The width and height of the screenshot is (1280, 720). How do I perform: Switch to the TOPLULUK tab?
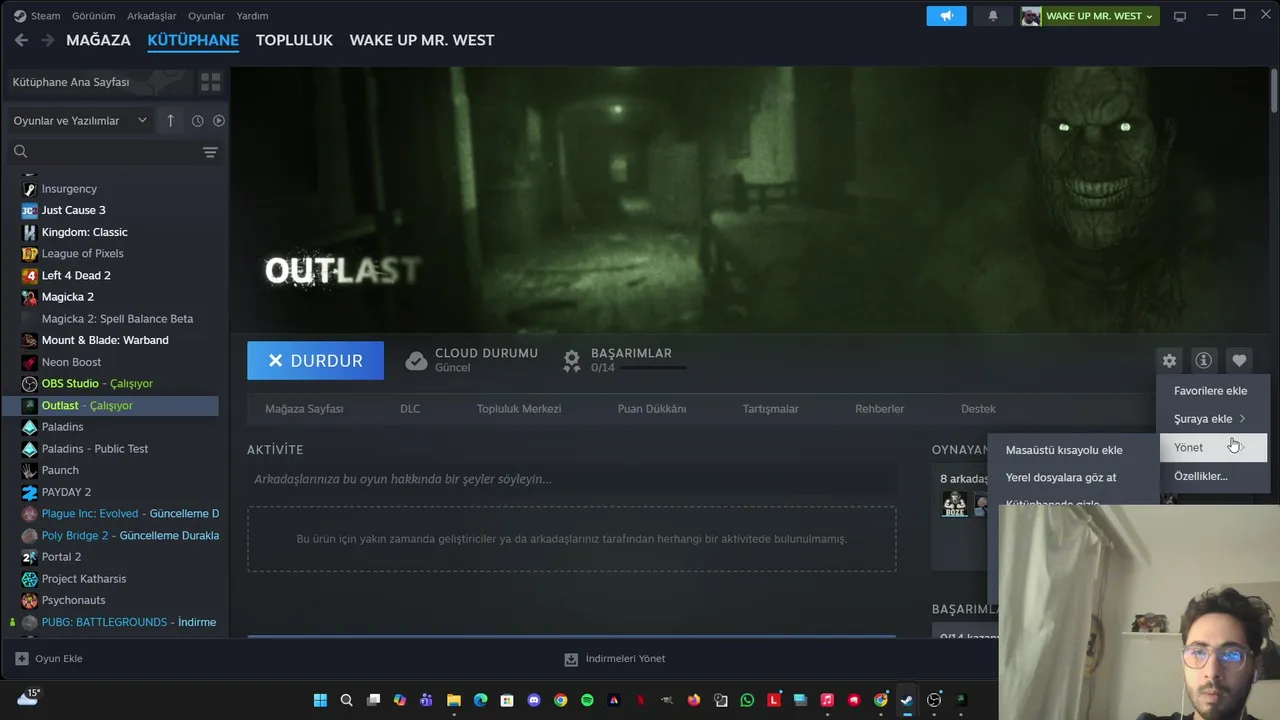(294, 40)
